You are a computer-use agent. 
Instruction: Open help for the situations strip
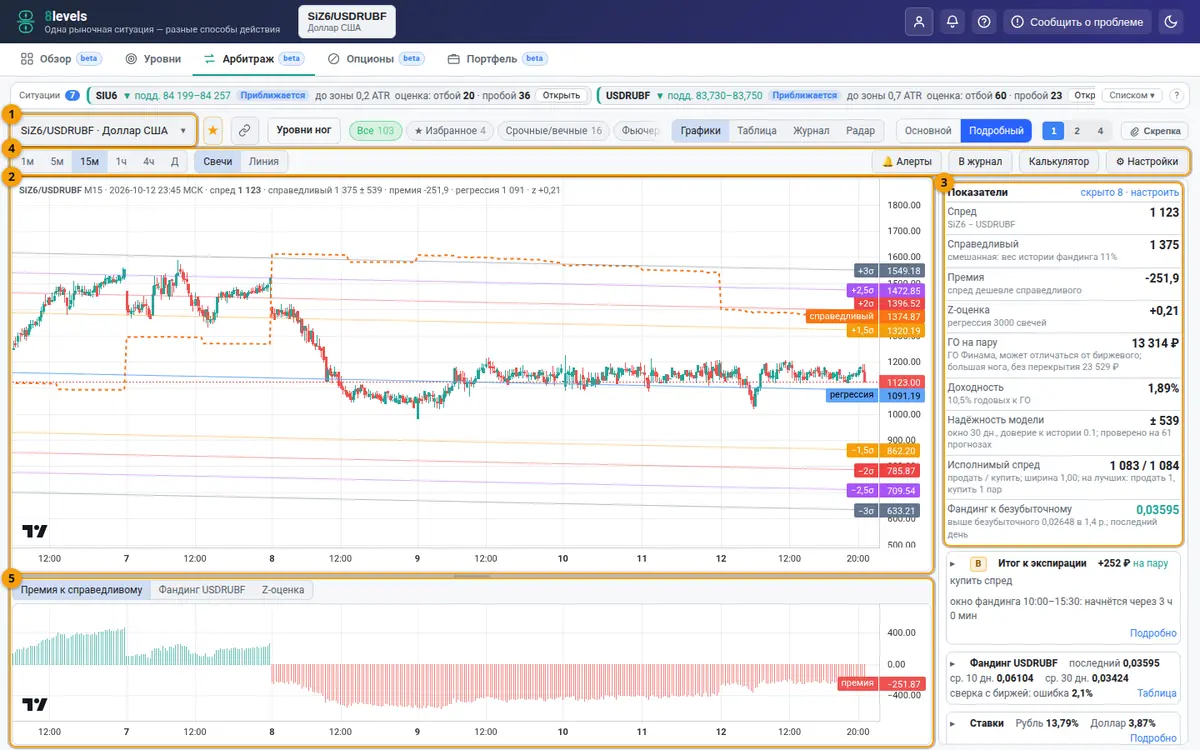[x=1176, y=96]
